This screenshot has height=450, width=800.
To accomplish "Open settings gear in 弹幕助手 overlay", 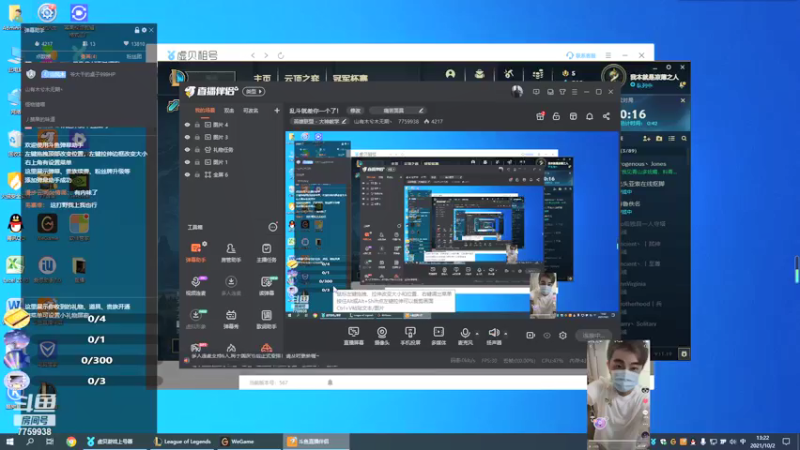I will click(144, 30).
